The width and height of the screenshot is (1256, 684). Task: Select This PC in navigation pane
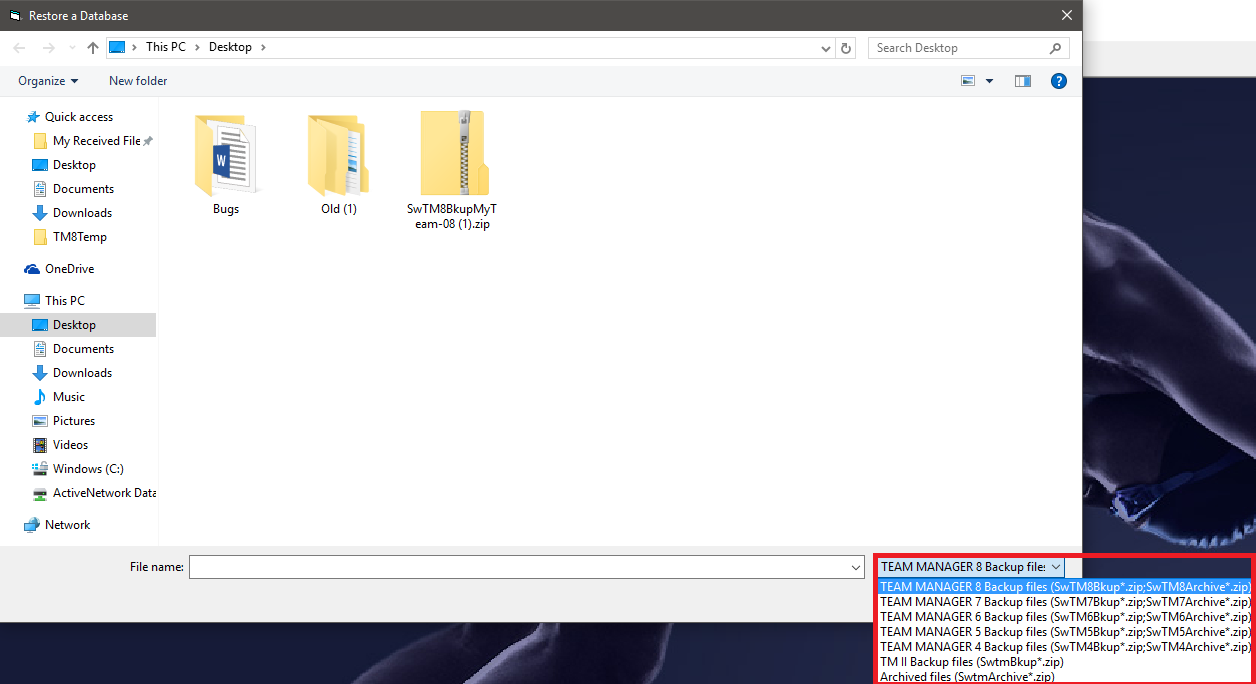(64, 301)
